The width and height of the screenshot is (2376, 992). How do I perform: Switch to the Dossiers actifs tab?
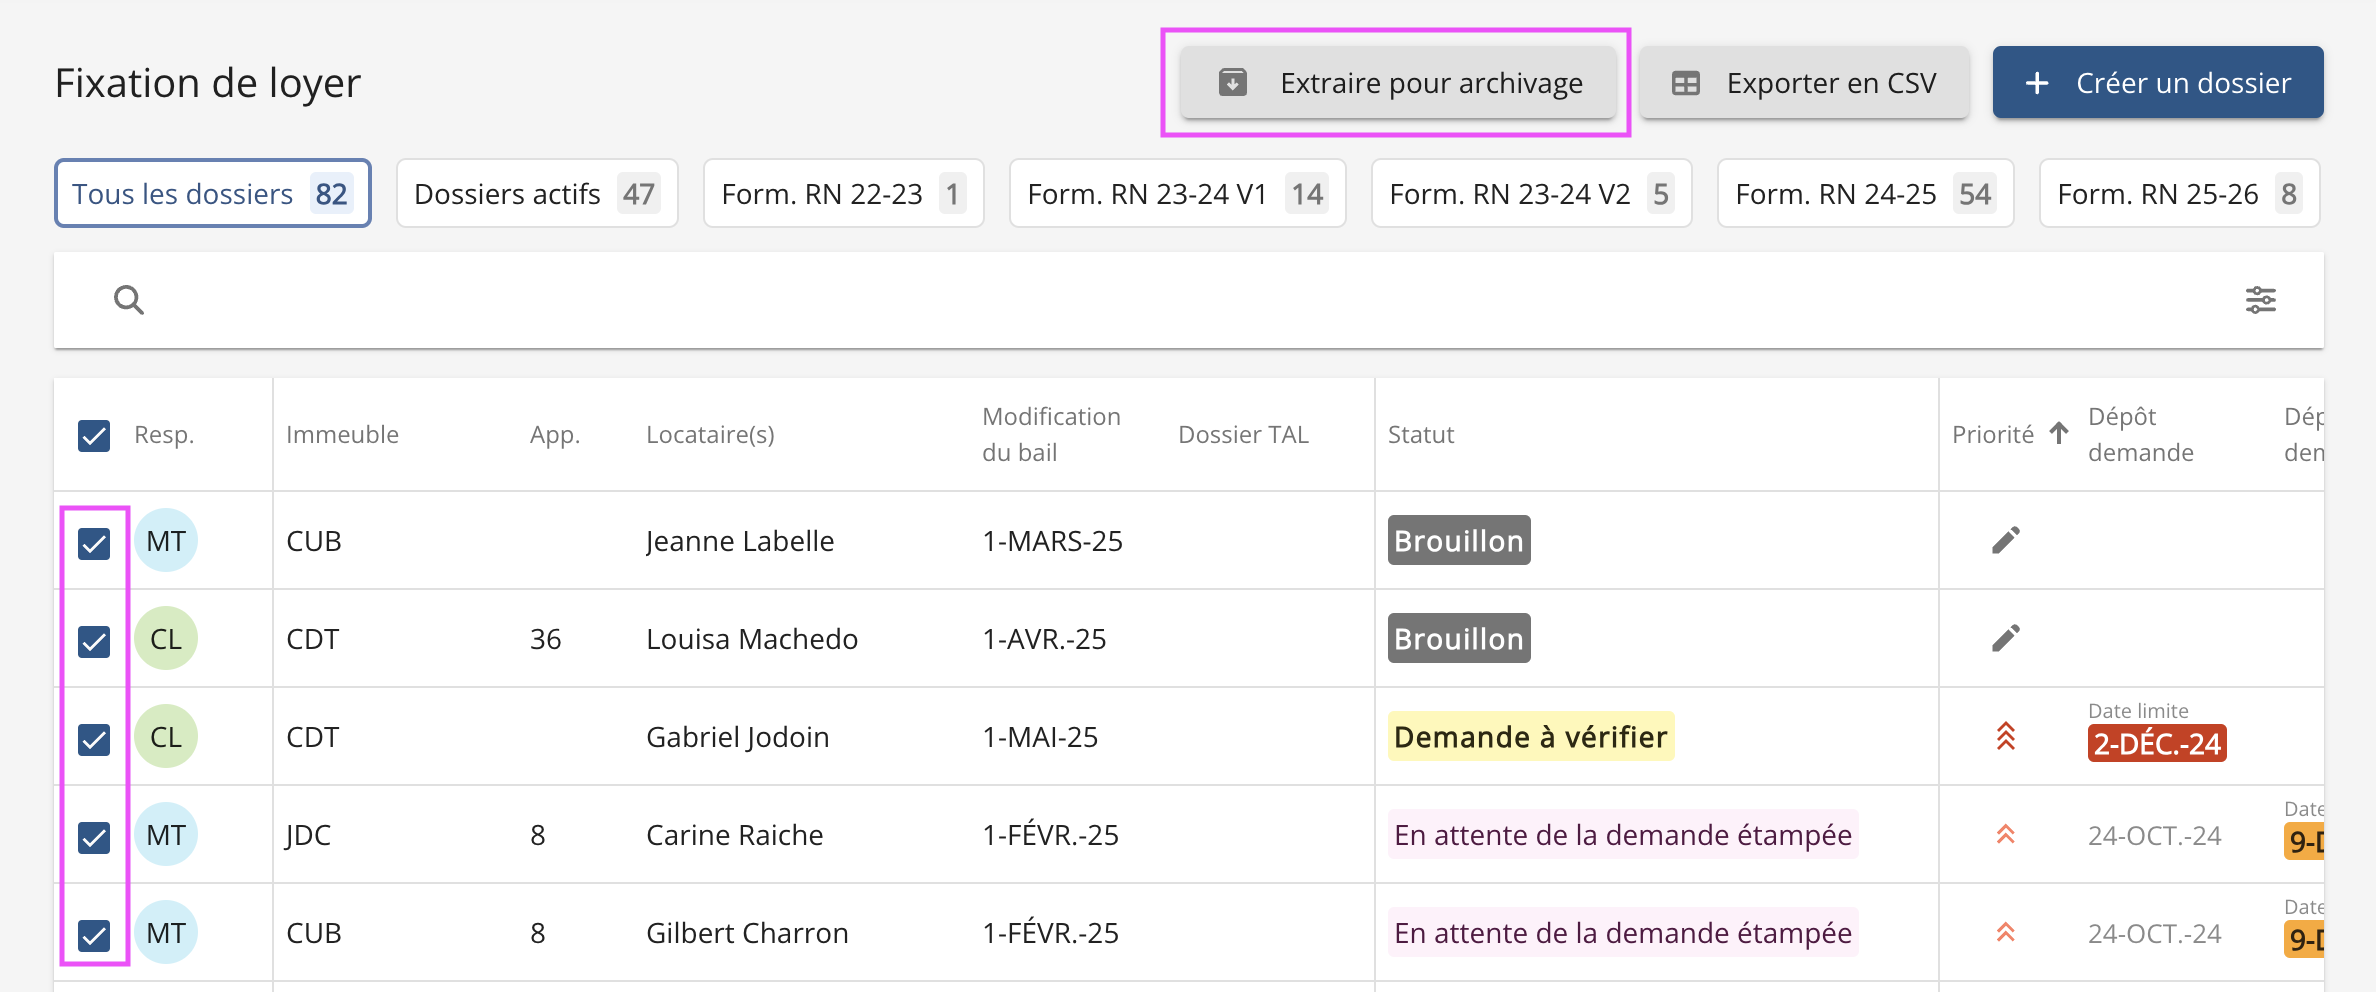537,194
